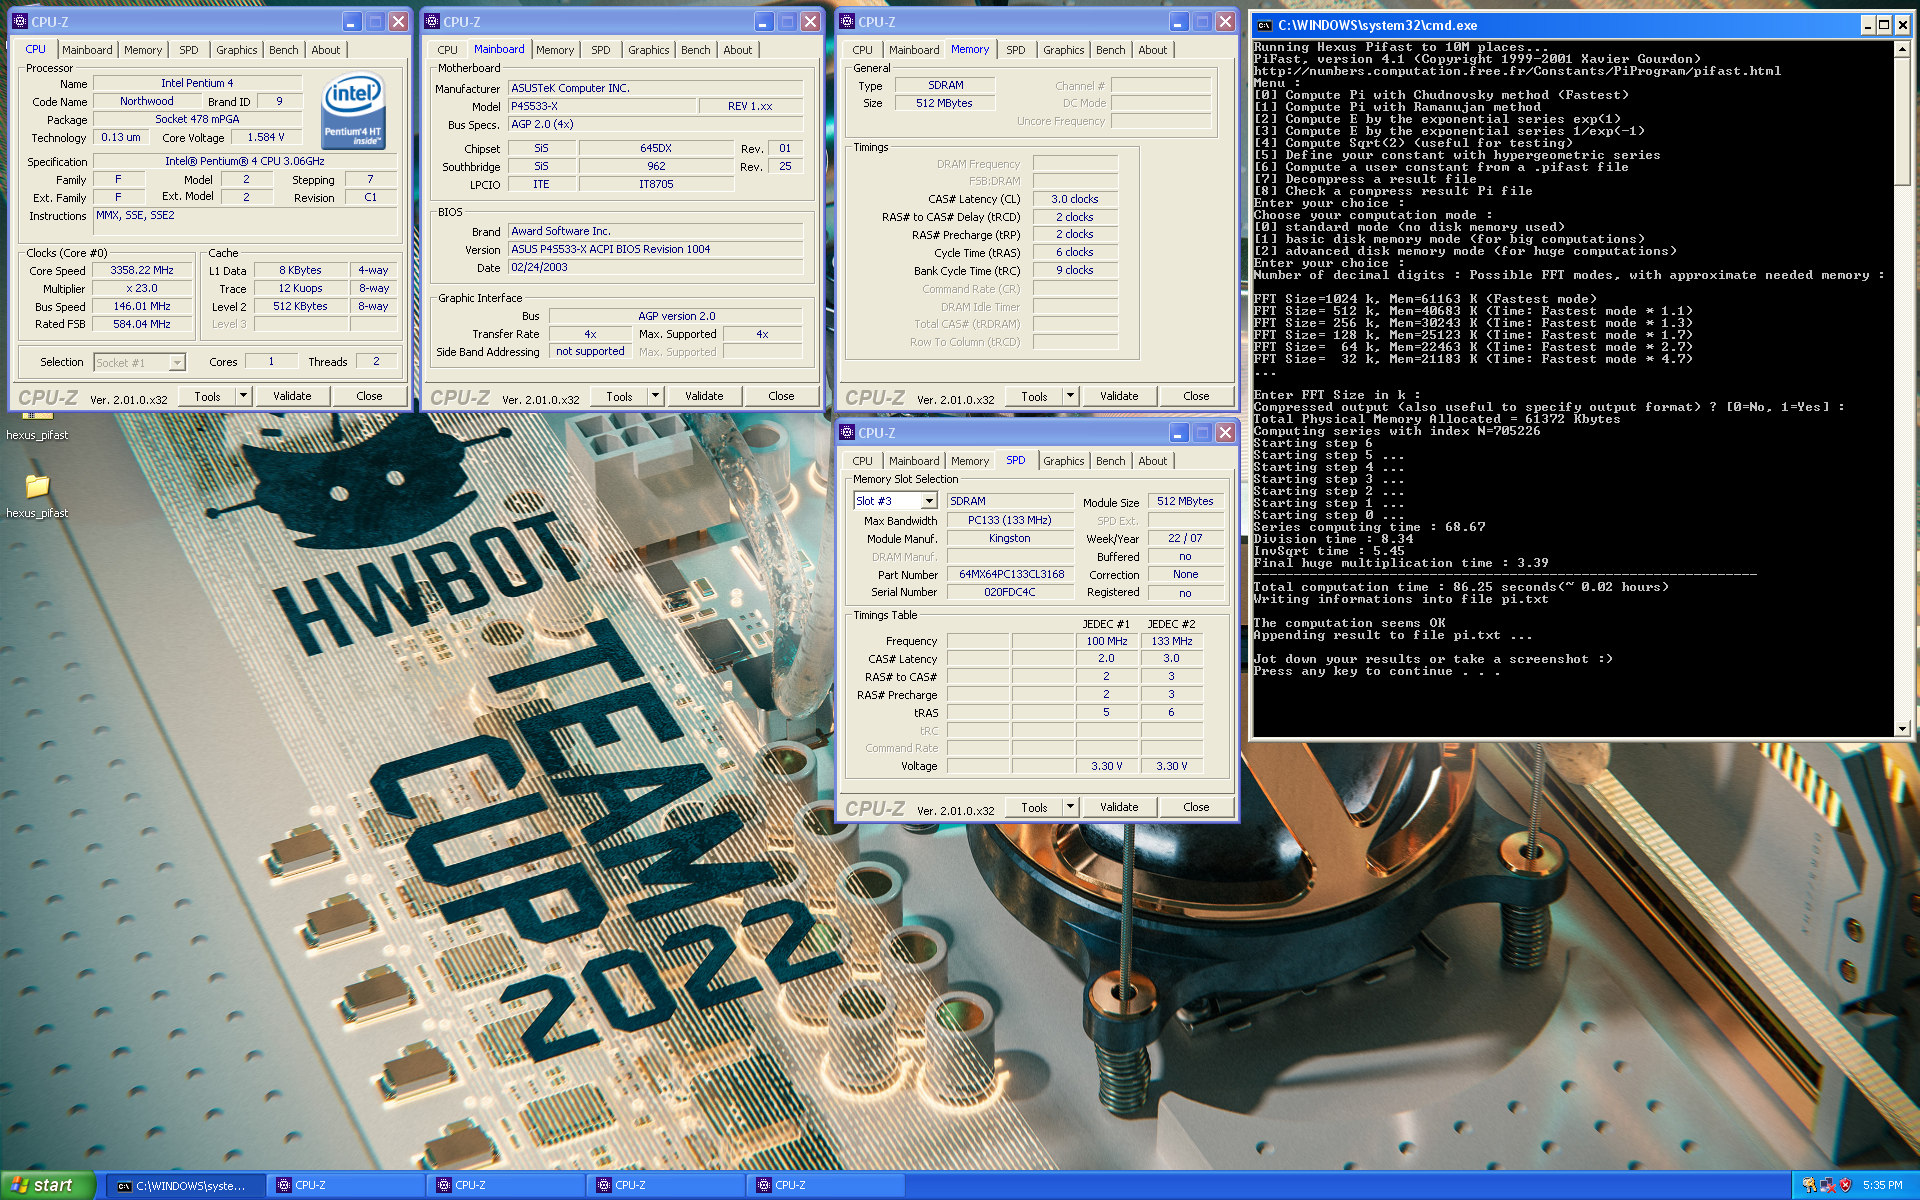
Task: Click CPU-Z title icon in Mainboard window
Action: pyautogui.click(x=432, y=21)
